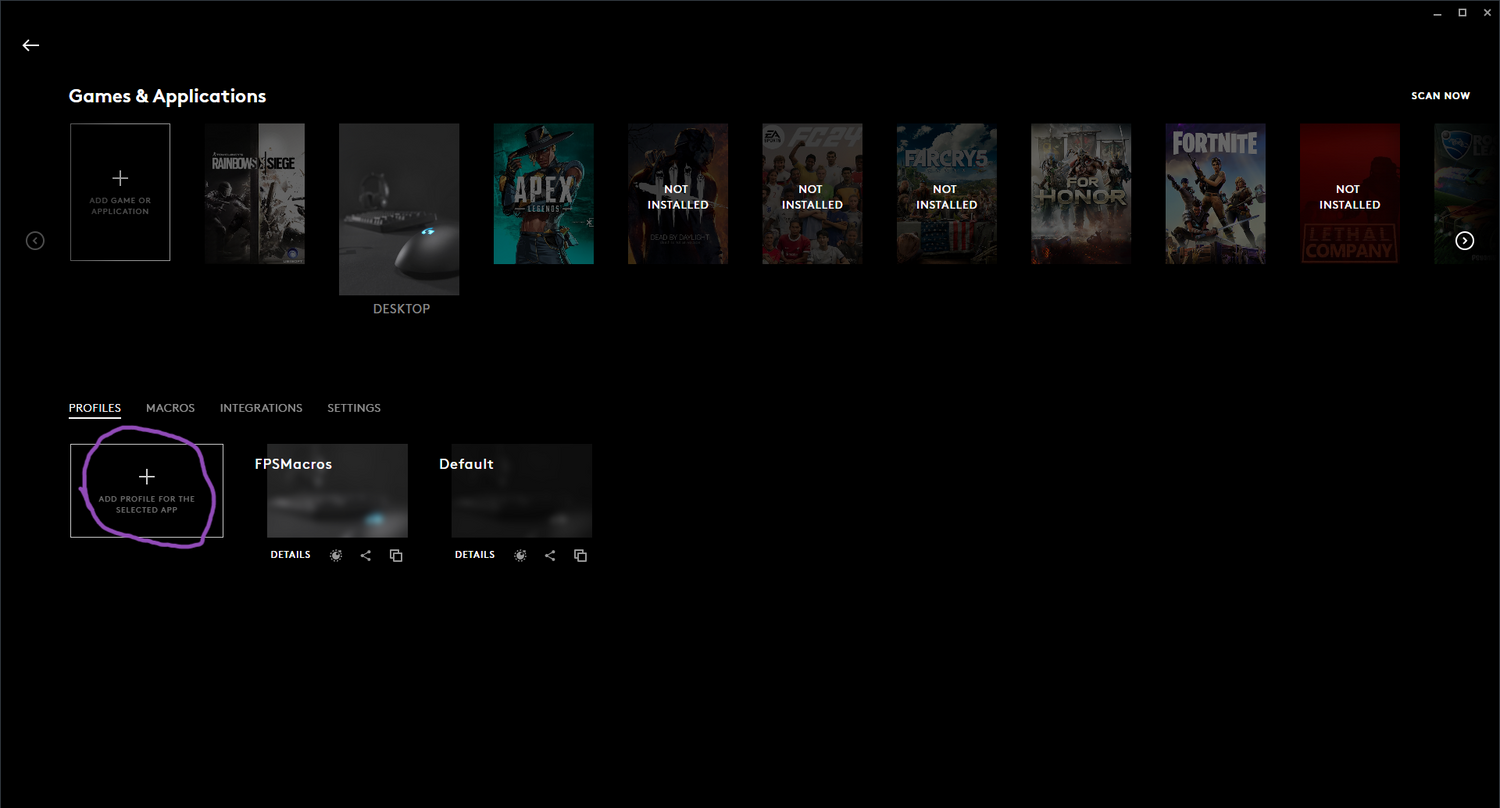Choose the Lethal Company tile
This screenshot has height=808, width=1500.
point(1349,193)
